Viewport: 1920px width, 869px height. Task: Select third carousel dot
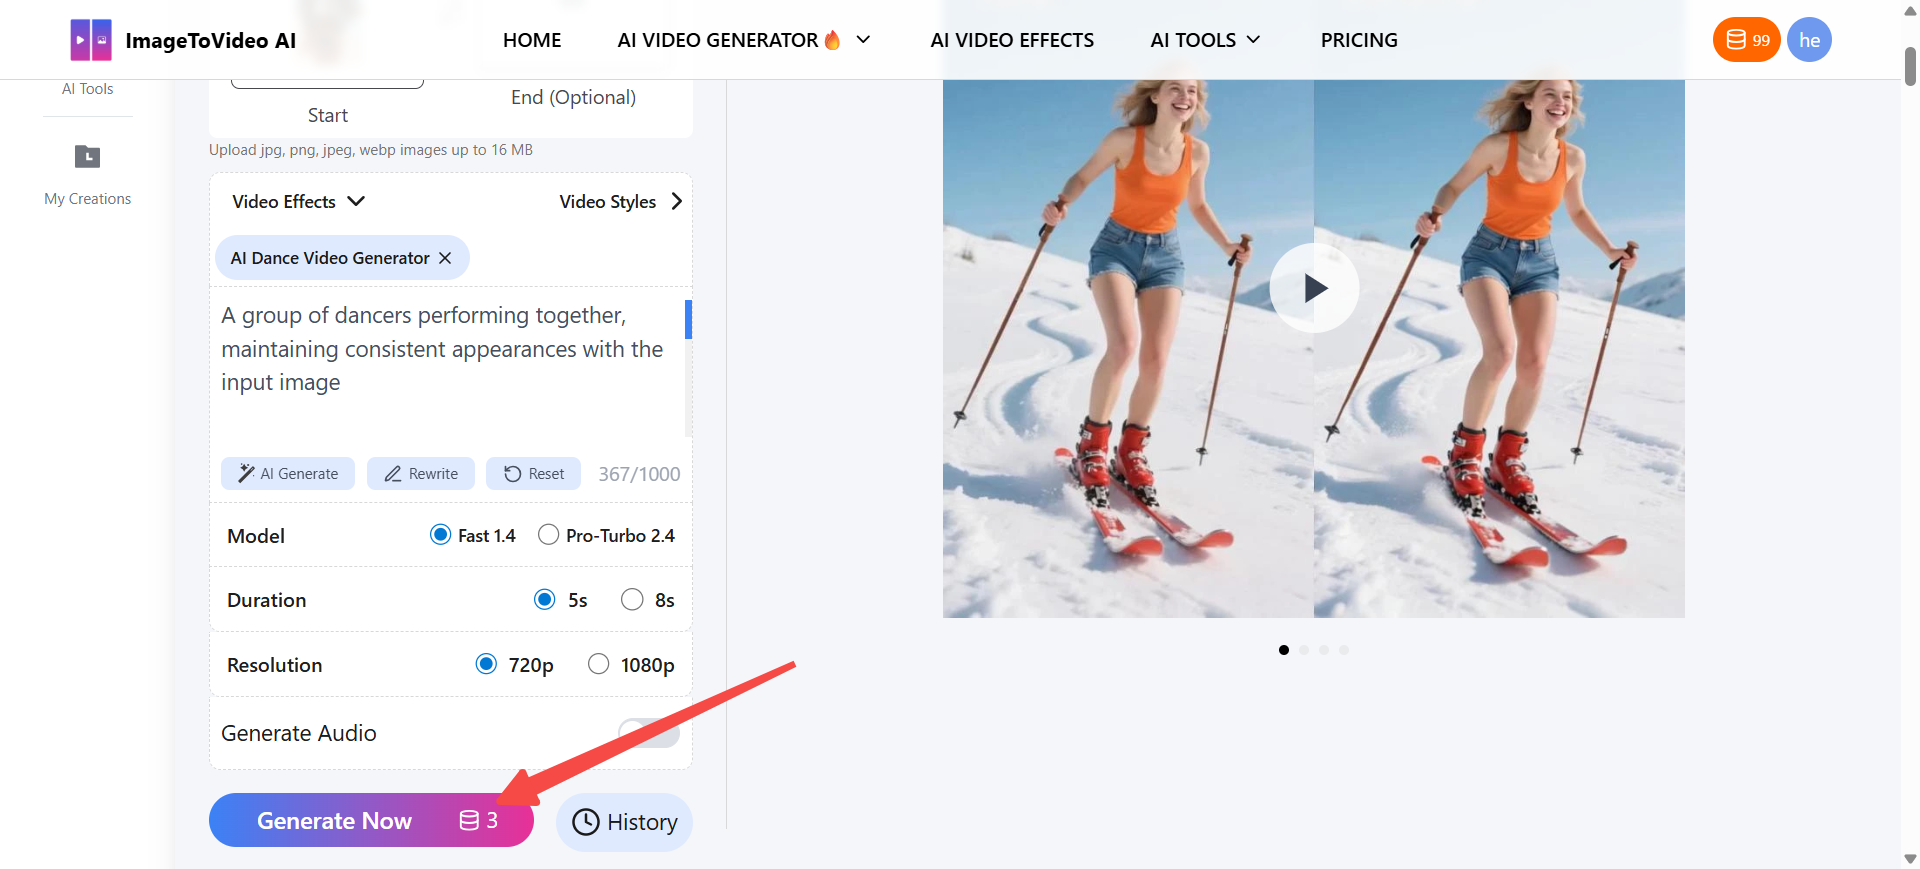pos(1324,650)
